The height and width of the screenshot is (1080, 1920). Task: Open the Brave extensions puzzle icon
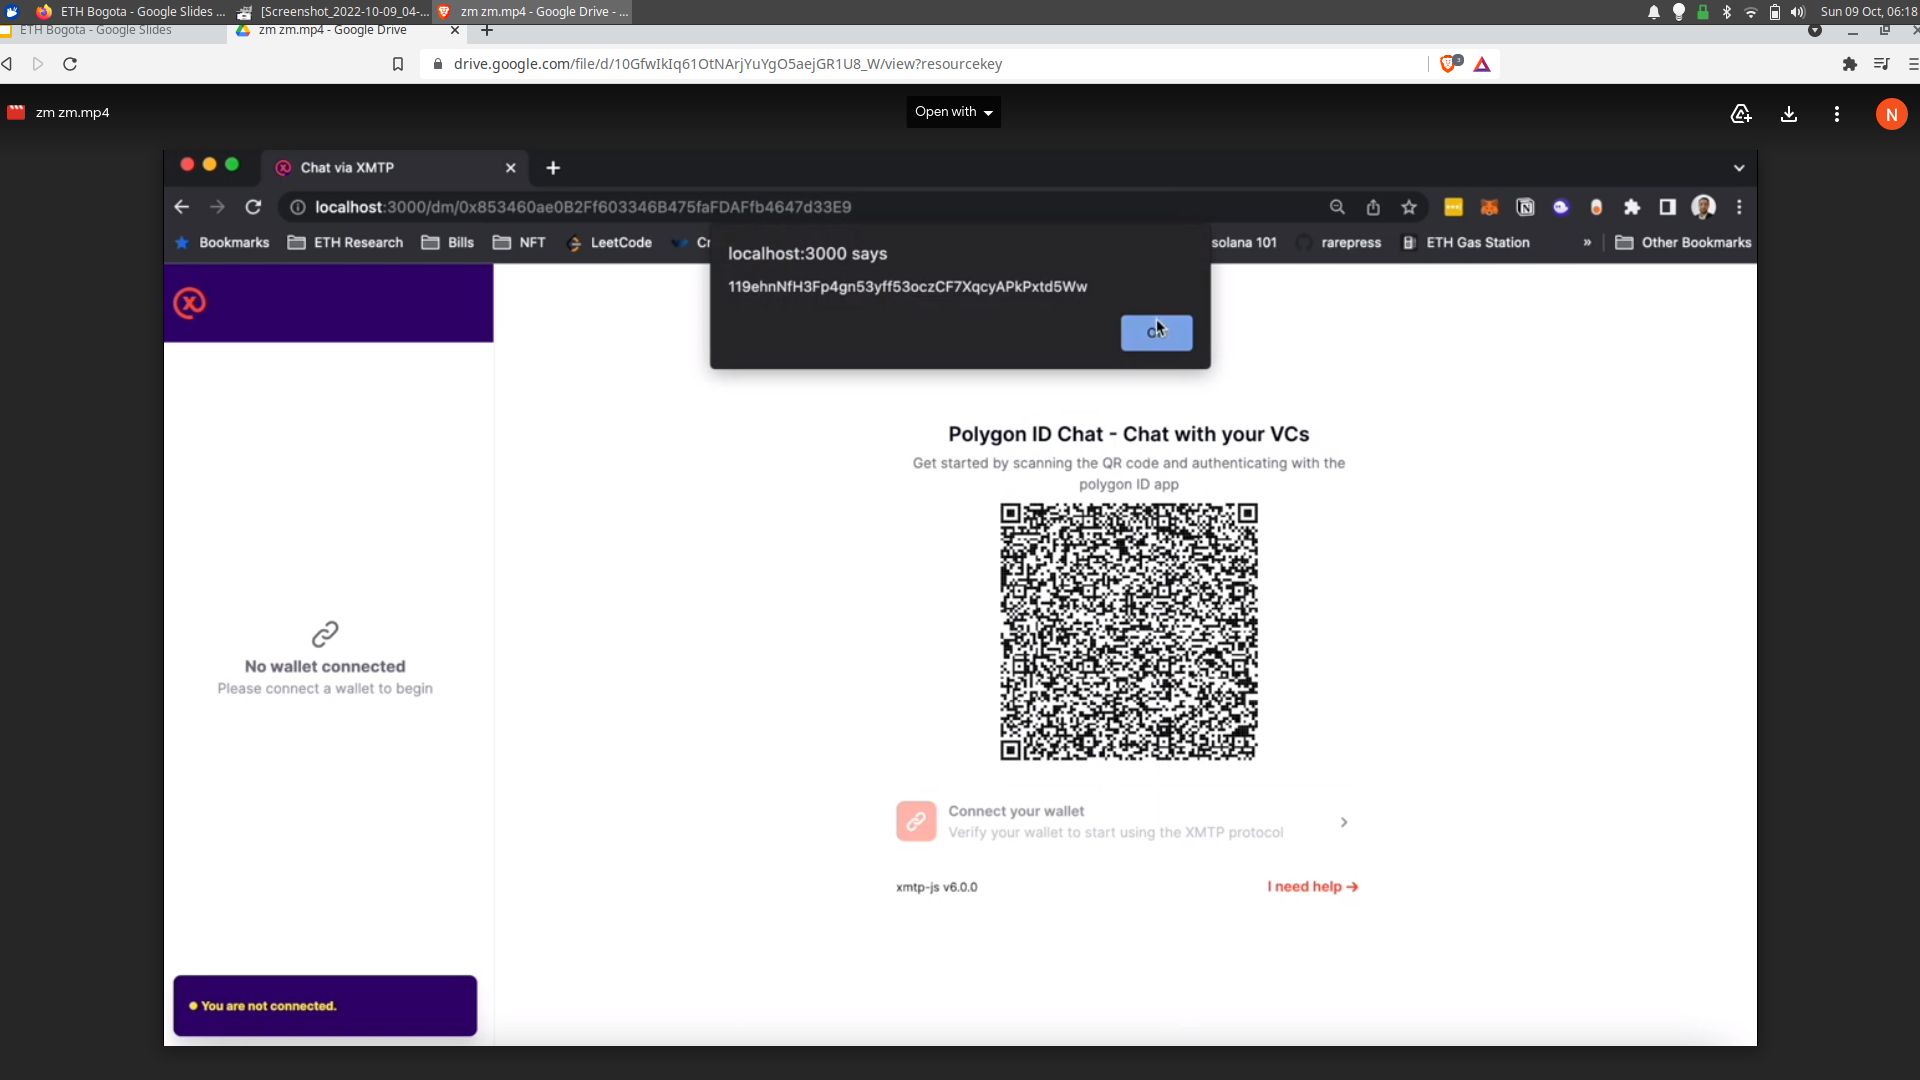1850,64
